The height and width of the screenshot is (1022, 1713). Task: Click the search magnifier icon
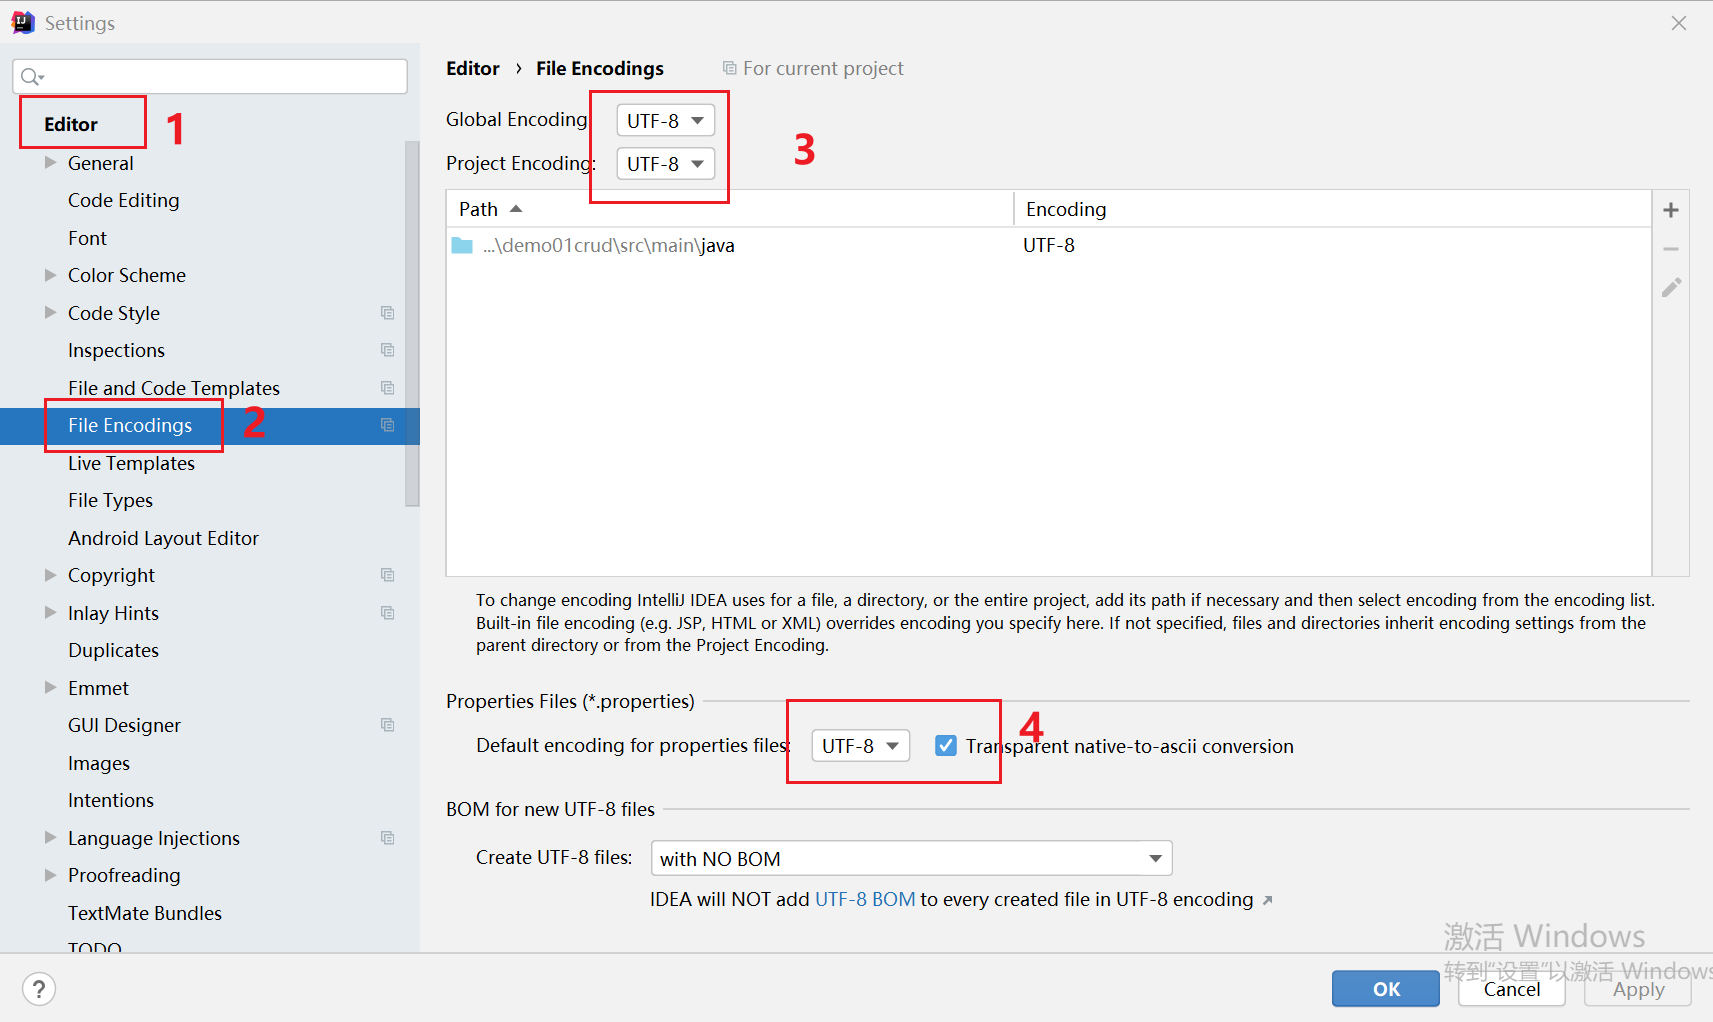(32, 76)
